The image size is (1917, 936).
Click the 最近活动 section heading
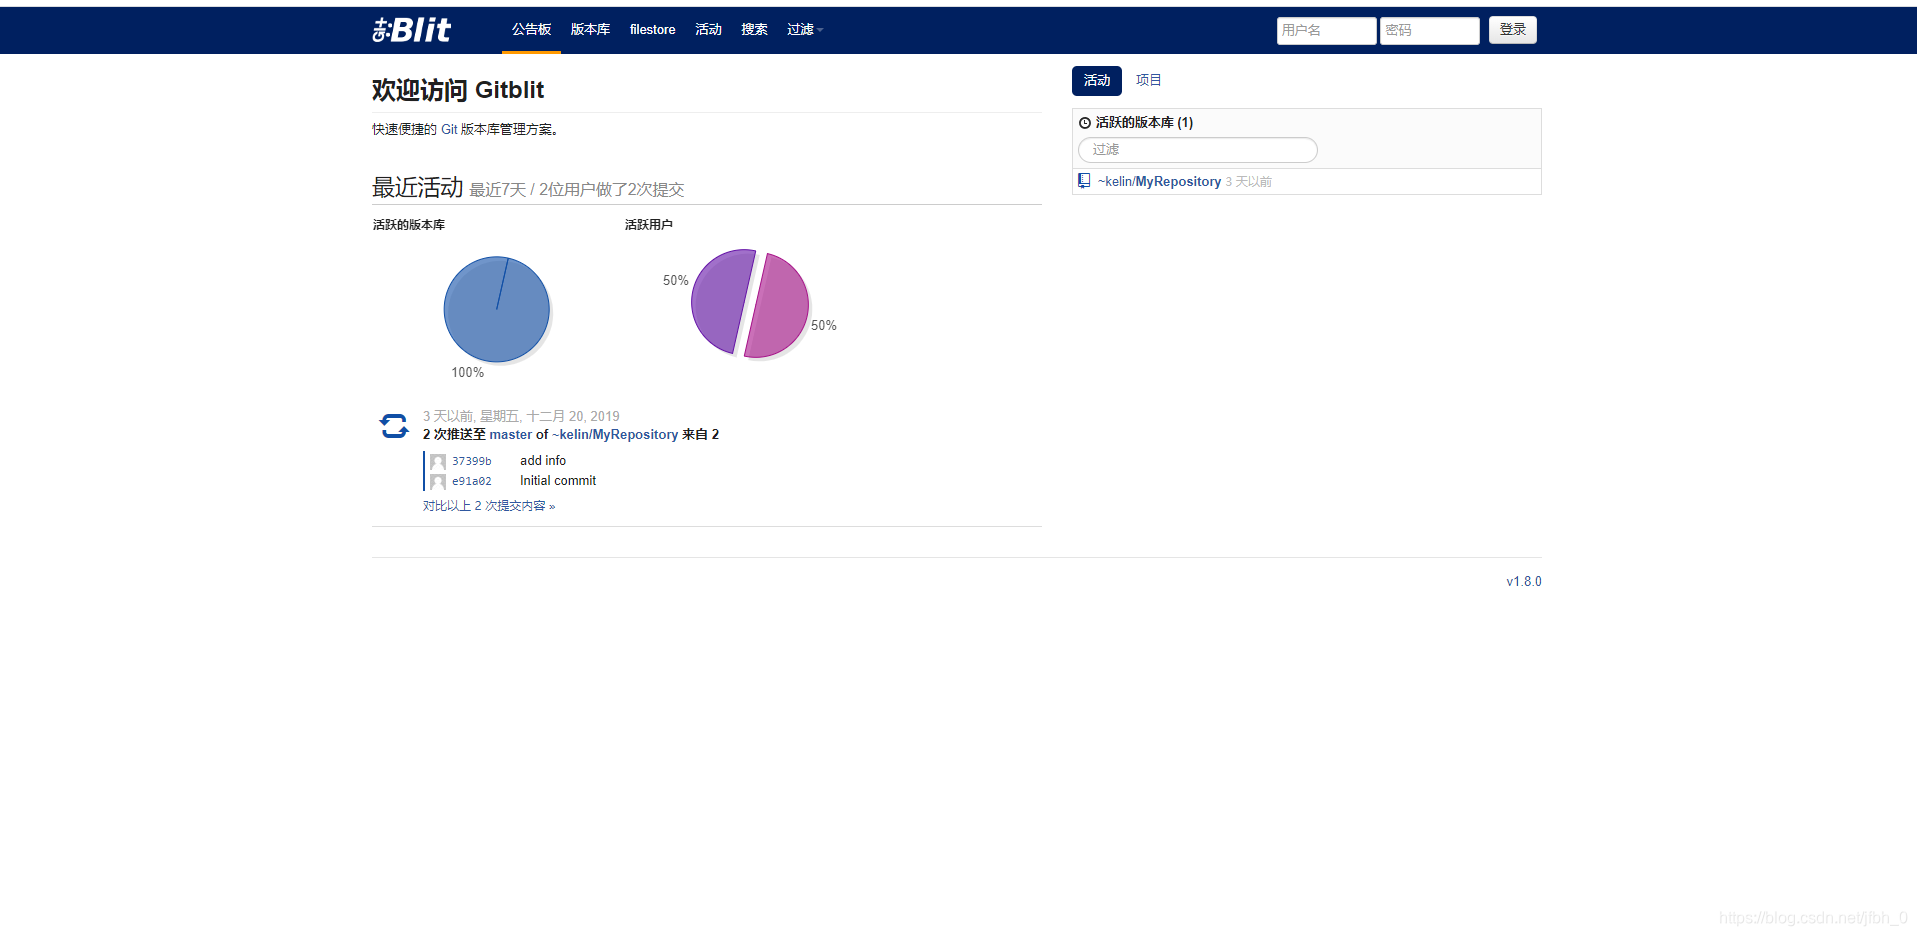click(x=417, y=187)
